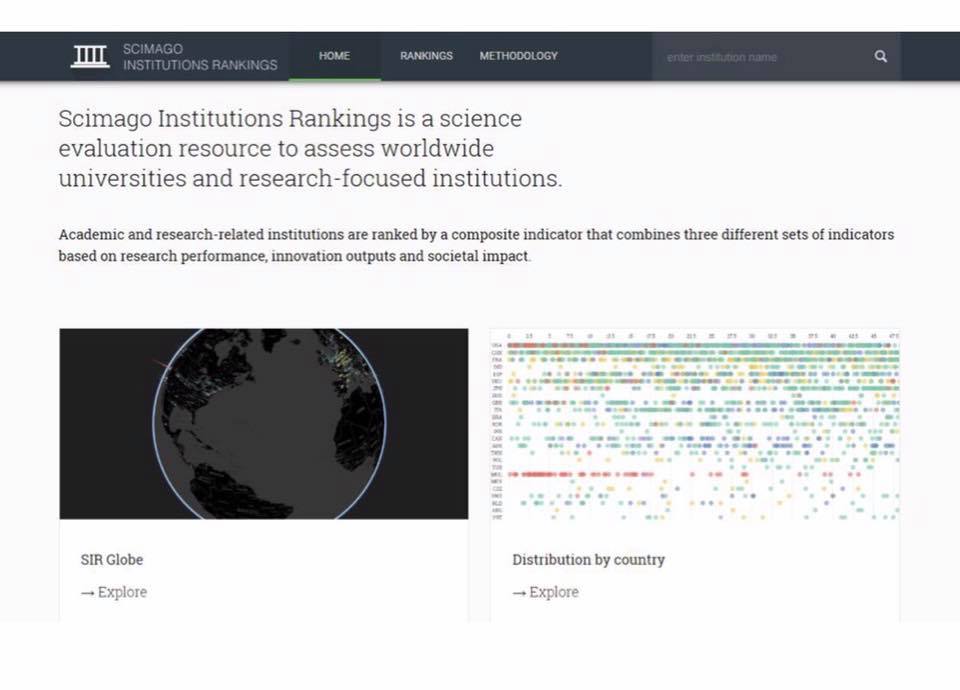Viewport: 960px width, 690px height.
Task: Click the large 'science evaluation resource' headline
Action: click(x=310, y=149)
